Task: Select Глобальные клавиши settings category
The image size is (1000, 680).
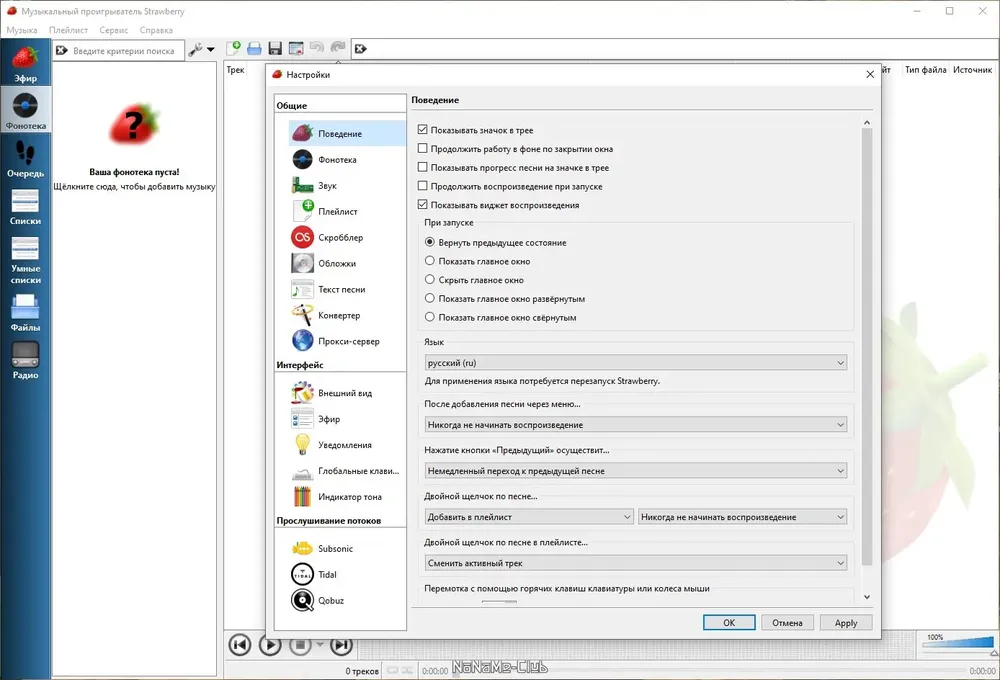Action: point(347,471)
